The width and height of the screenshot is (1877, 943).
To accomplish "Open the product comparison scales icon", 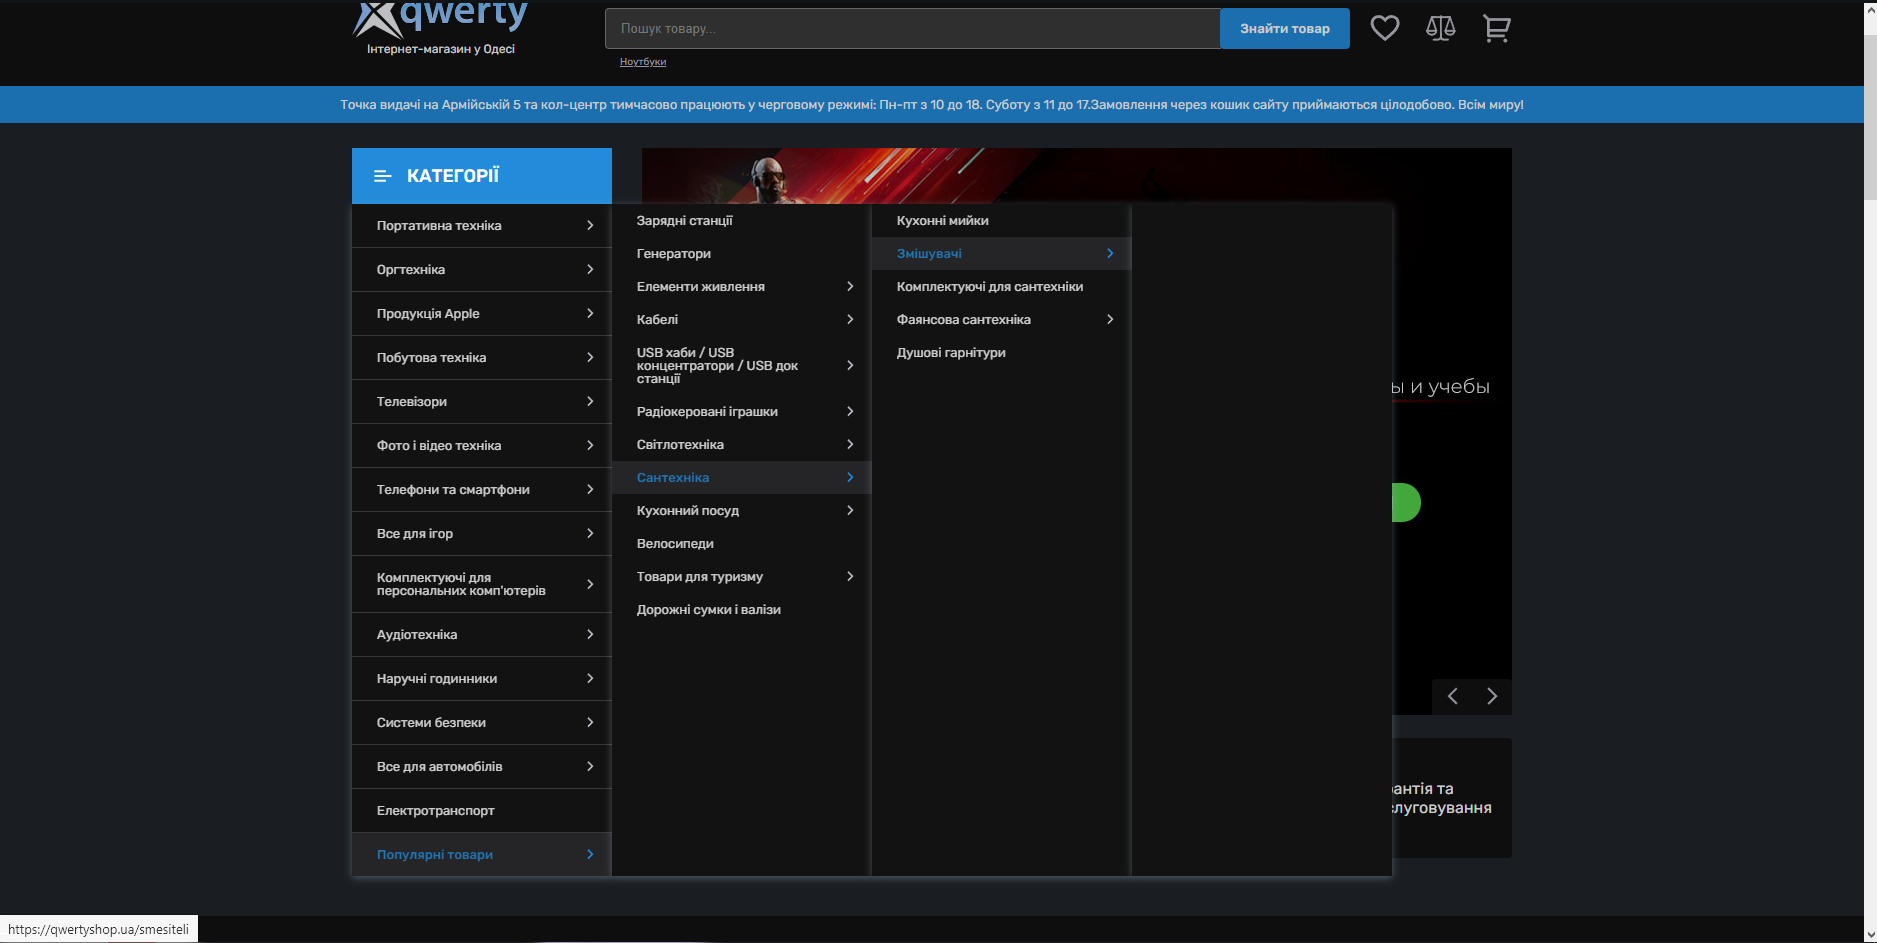I will point(1440,28).
